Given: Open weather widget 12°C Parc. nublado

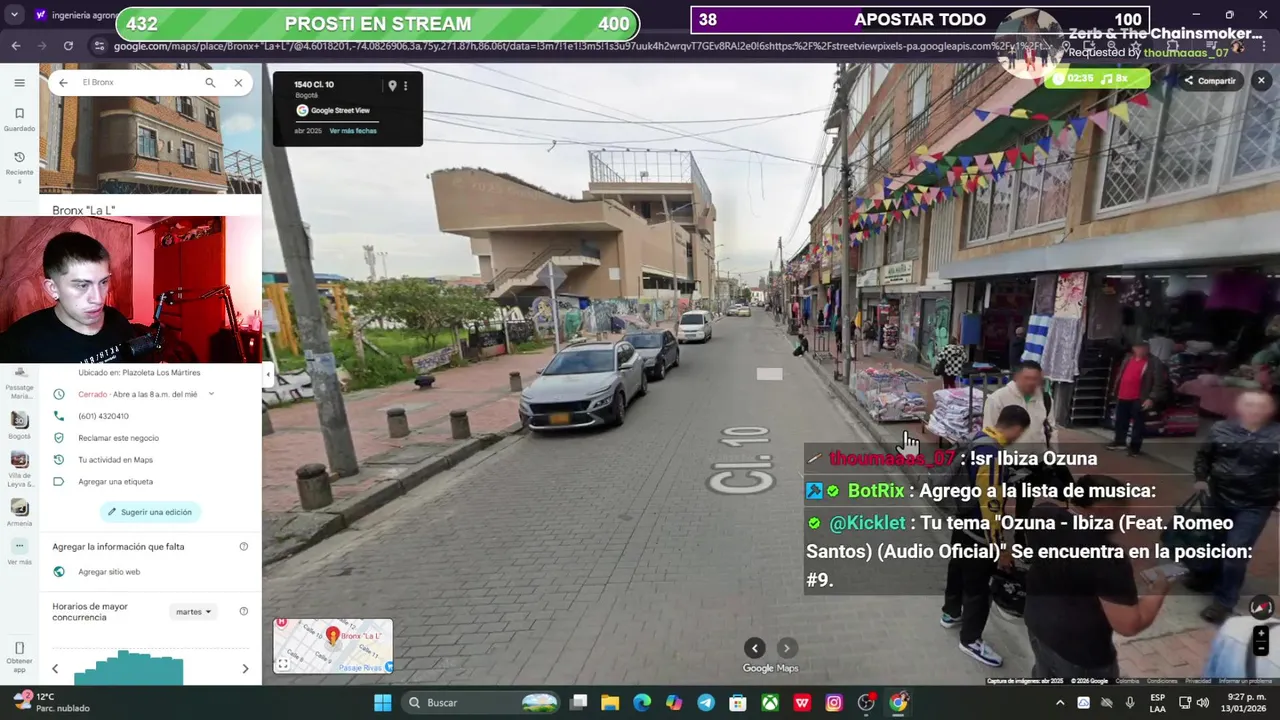Looking at the screenshot, I should click(x=50, y=703).
